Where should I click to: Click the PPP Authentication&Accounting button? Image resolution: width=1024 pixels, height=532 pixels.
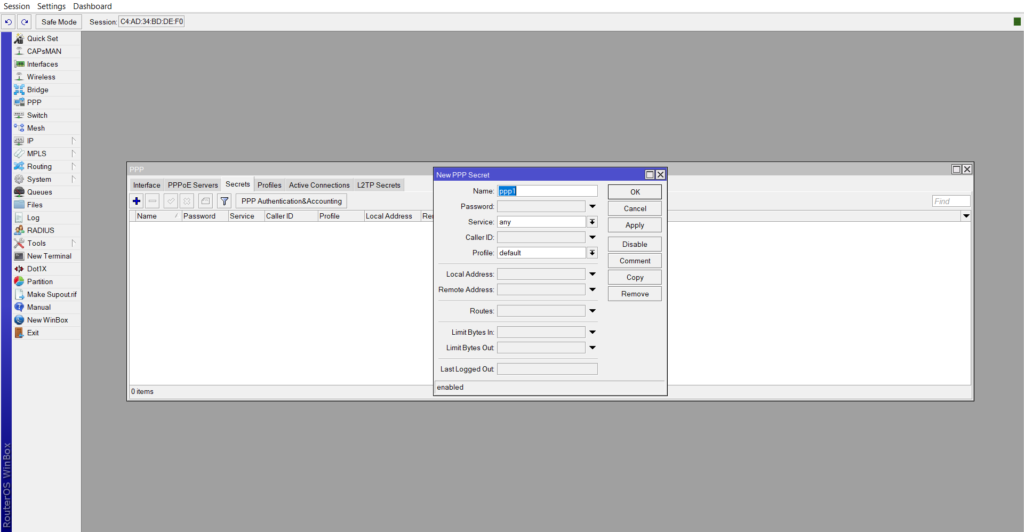[x=291, y=201]
